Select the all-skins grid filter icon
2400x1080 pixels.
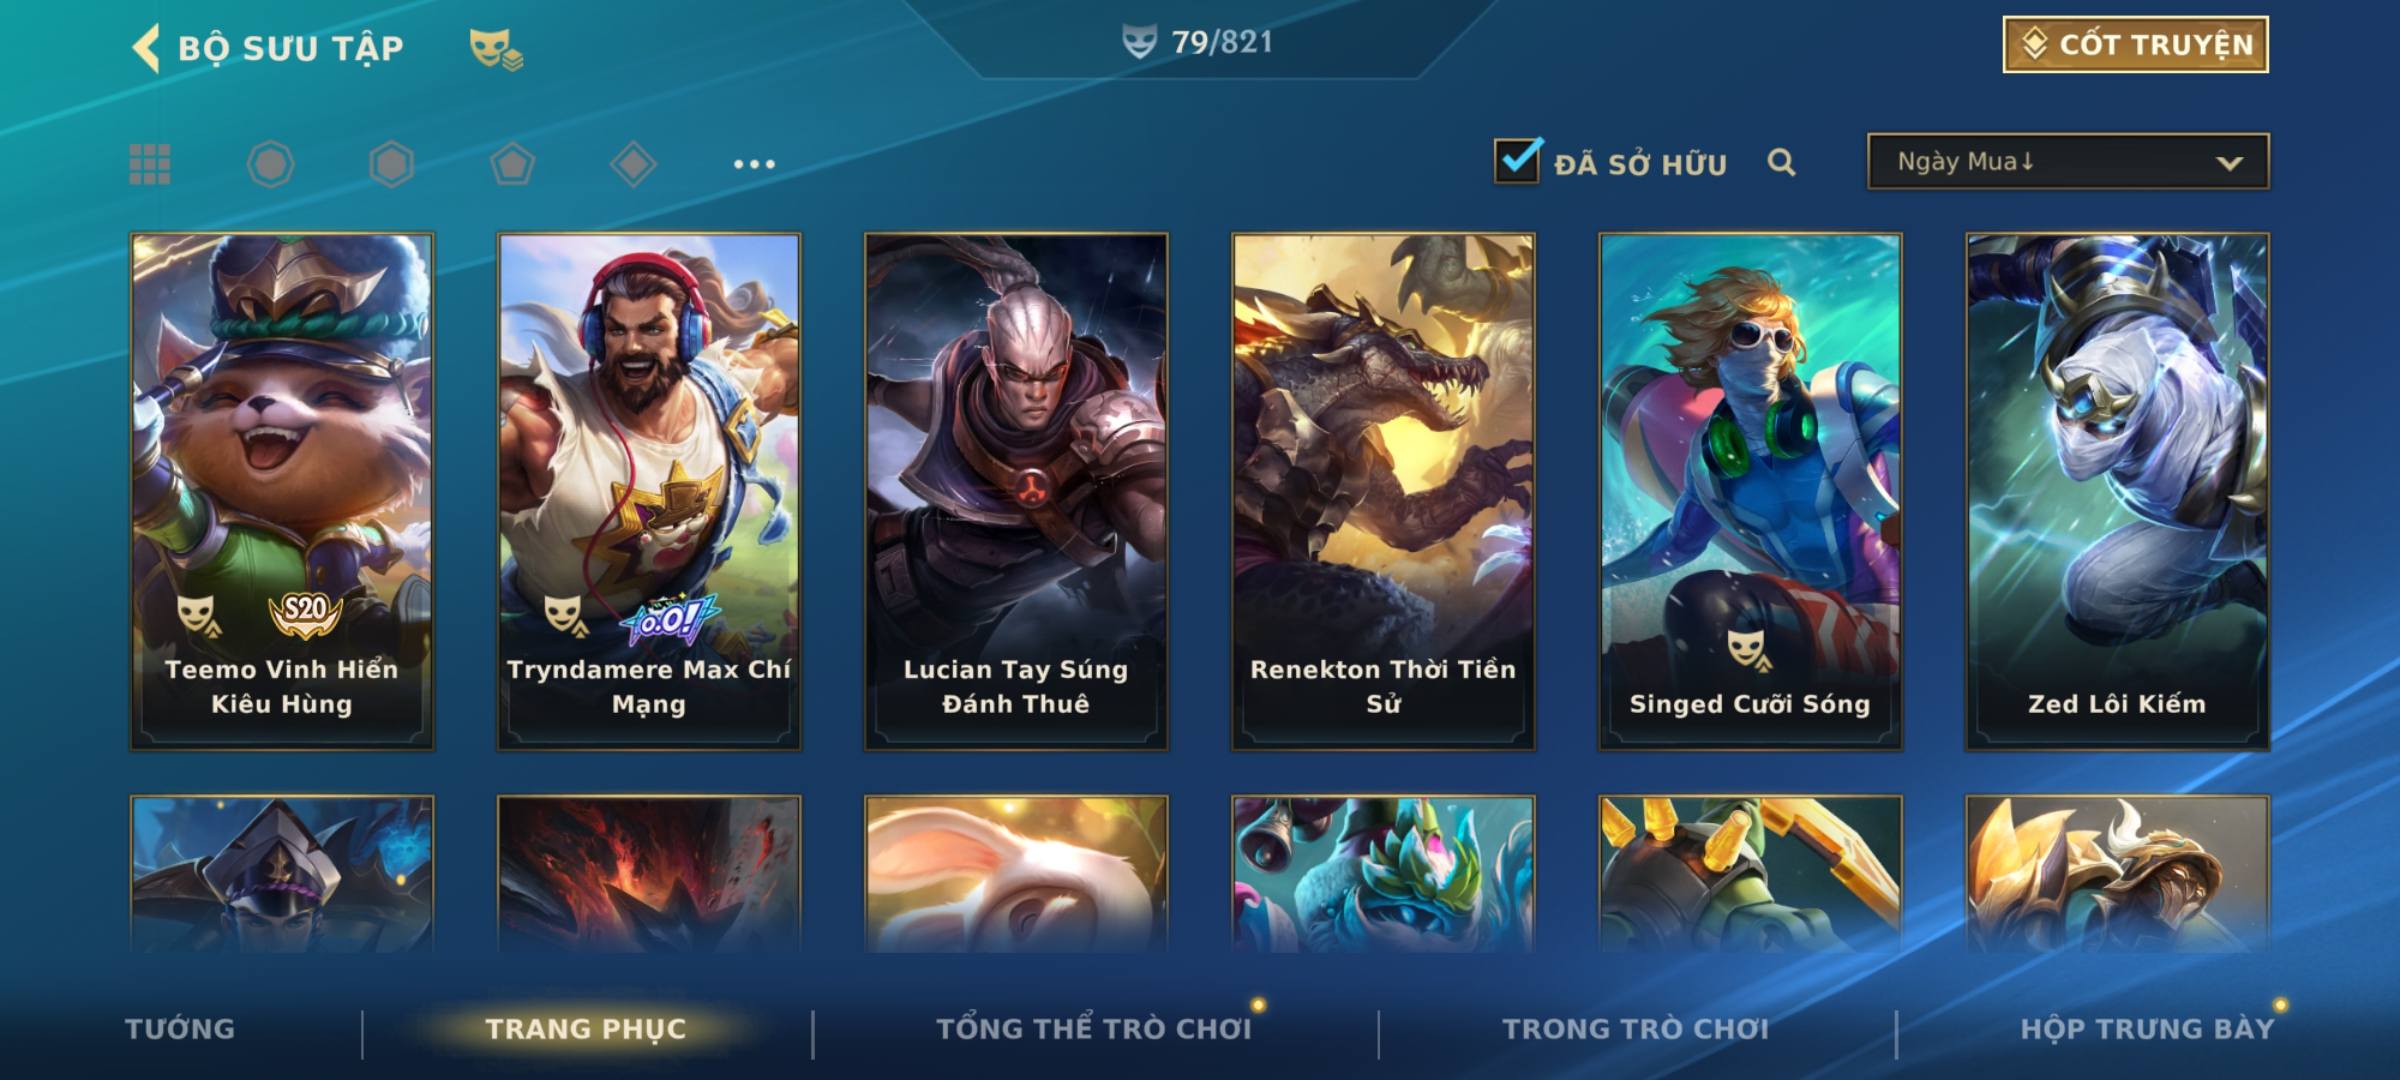pyautogui.click(x=150, y=164)
